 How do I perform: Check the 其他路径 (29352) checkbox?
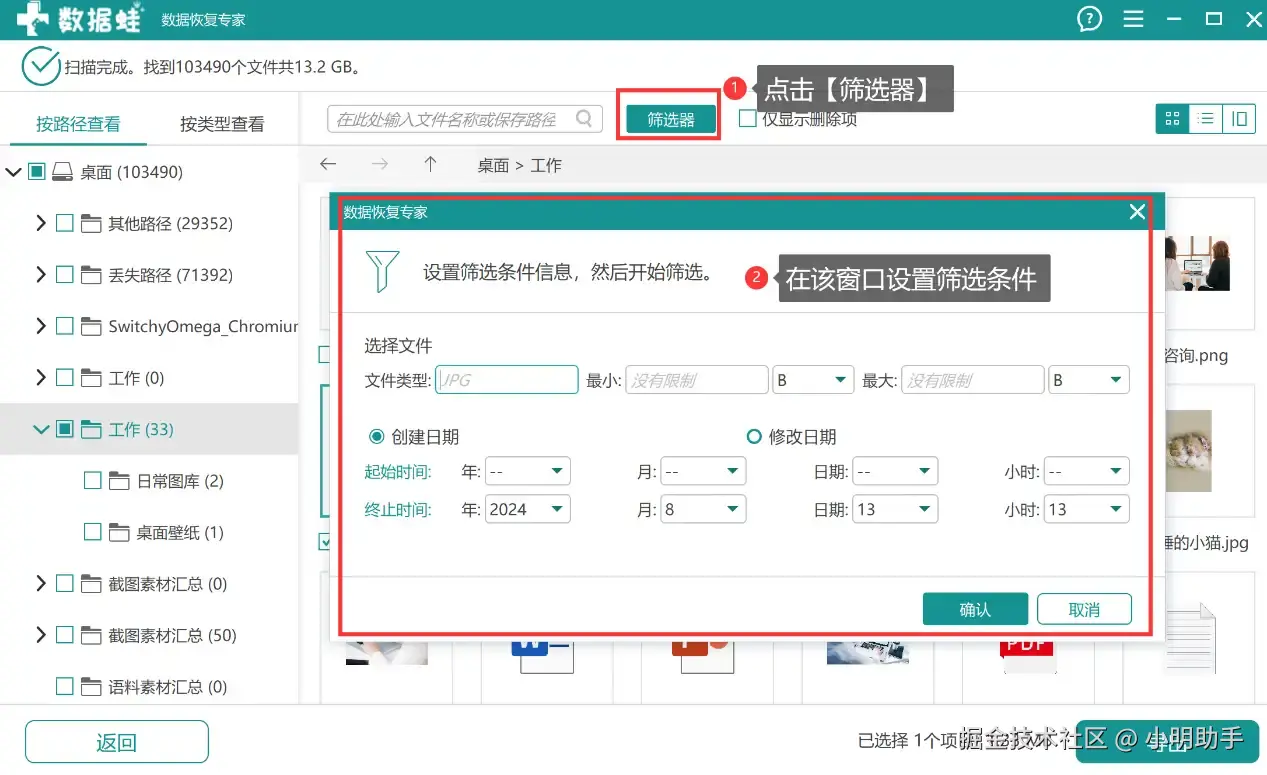(65, 223)
